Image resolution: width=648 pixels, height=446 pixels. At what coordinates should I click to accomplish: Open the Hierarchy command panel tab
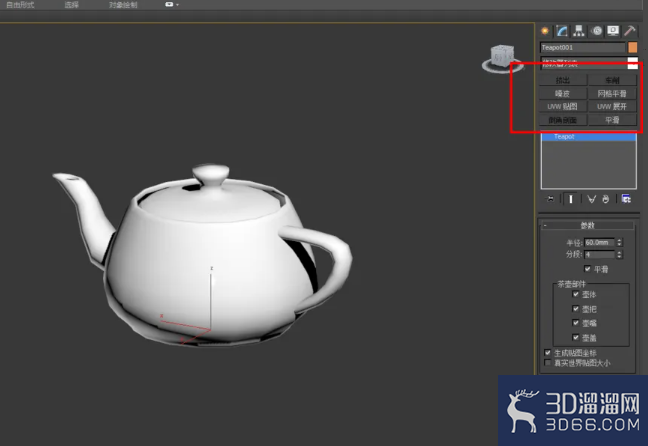(579, 31)
